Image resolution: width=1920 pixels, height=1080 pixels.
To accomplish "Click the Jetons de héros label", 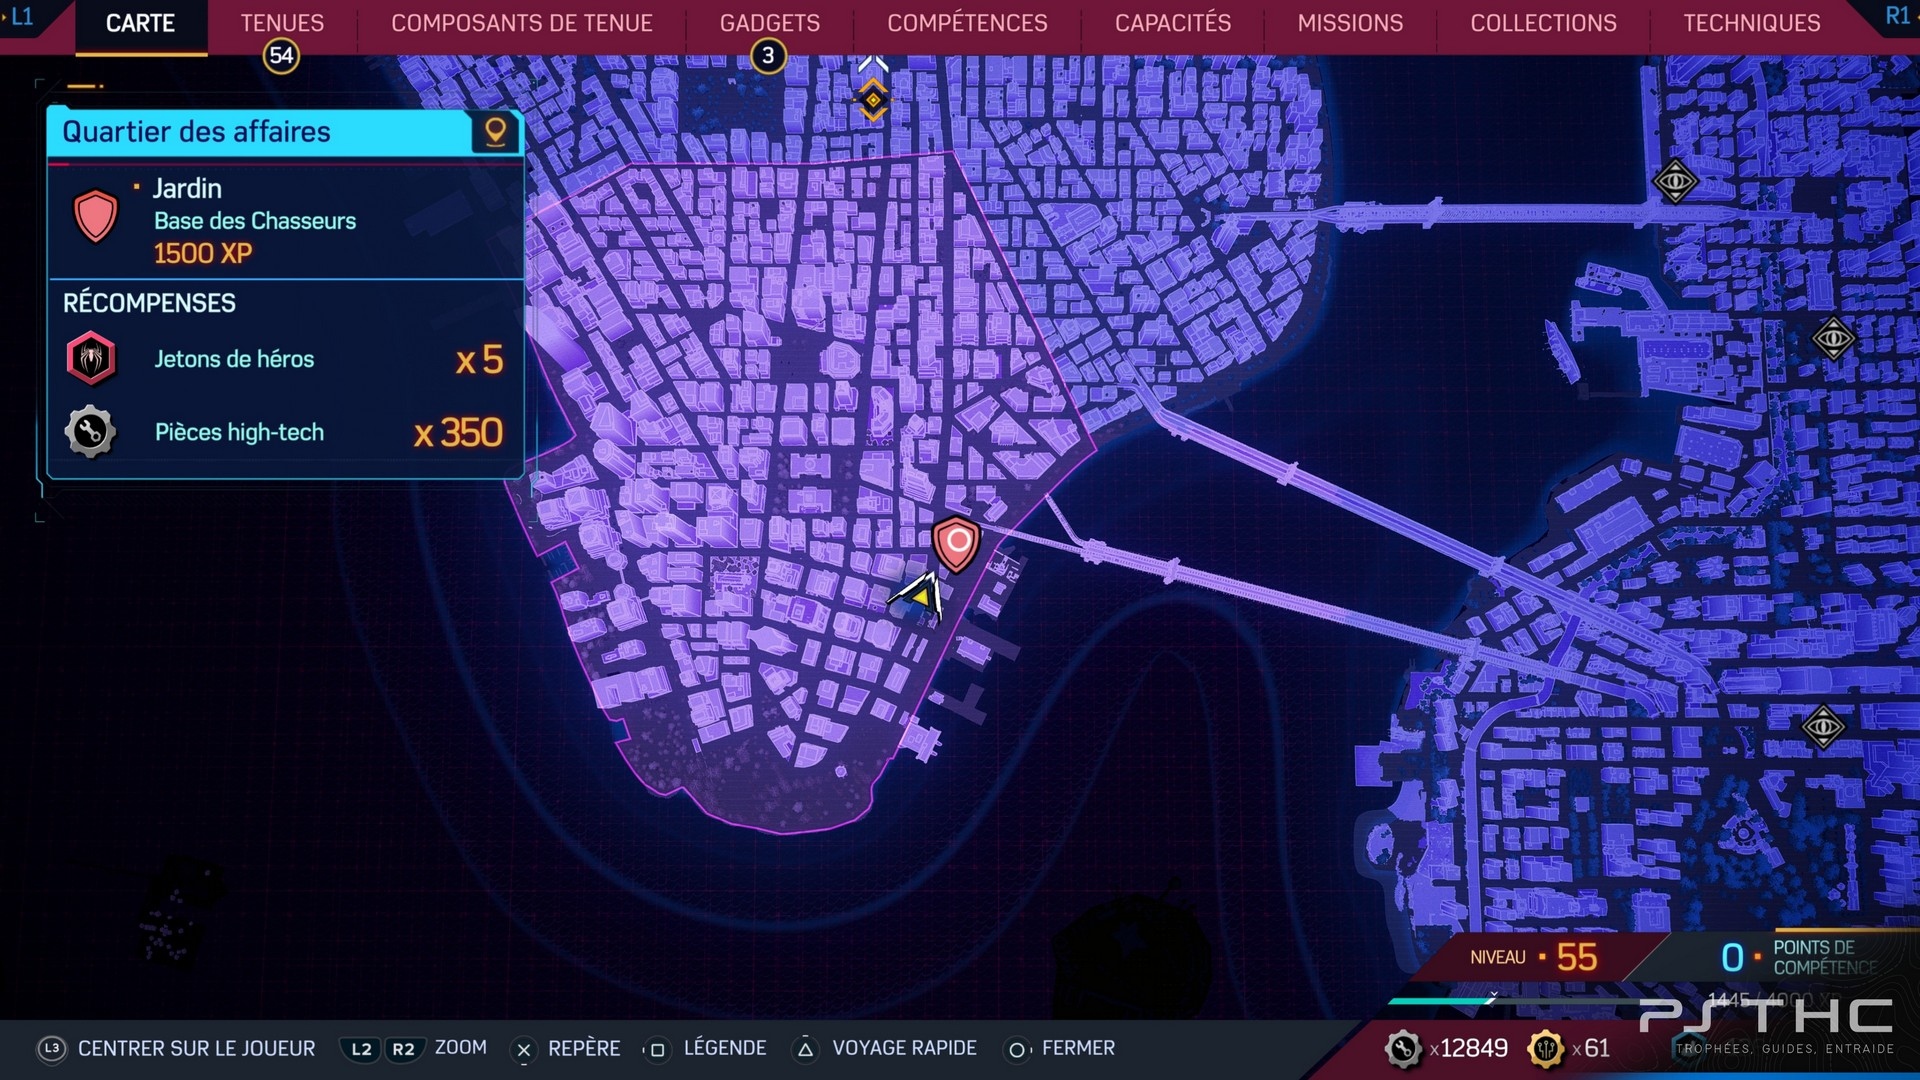I will coord(234,359).
